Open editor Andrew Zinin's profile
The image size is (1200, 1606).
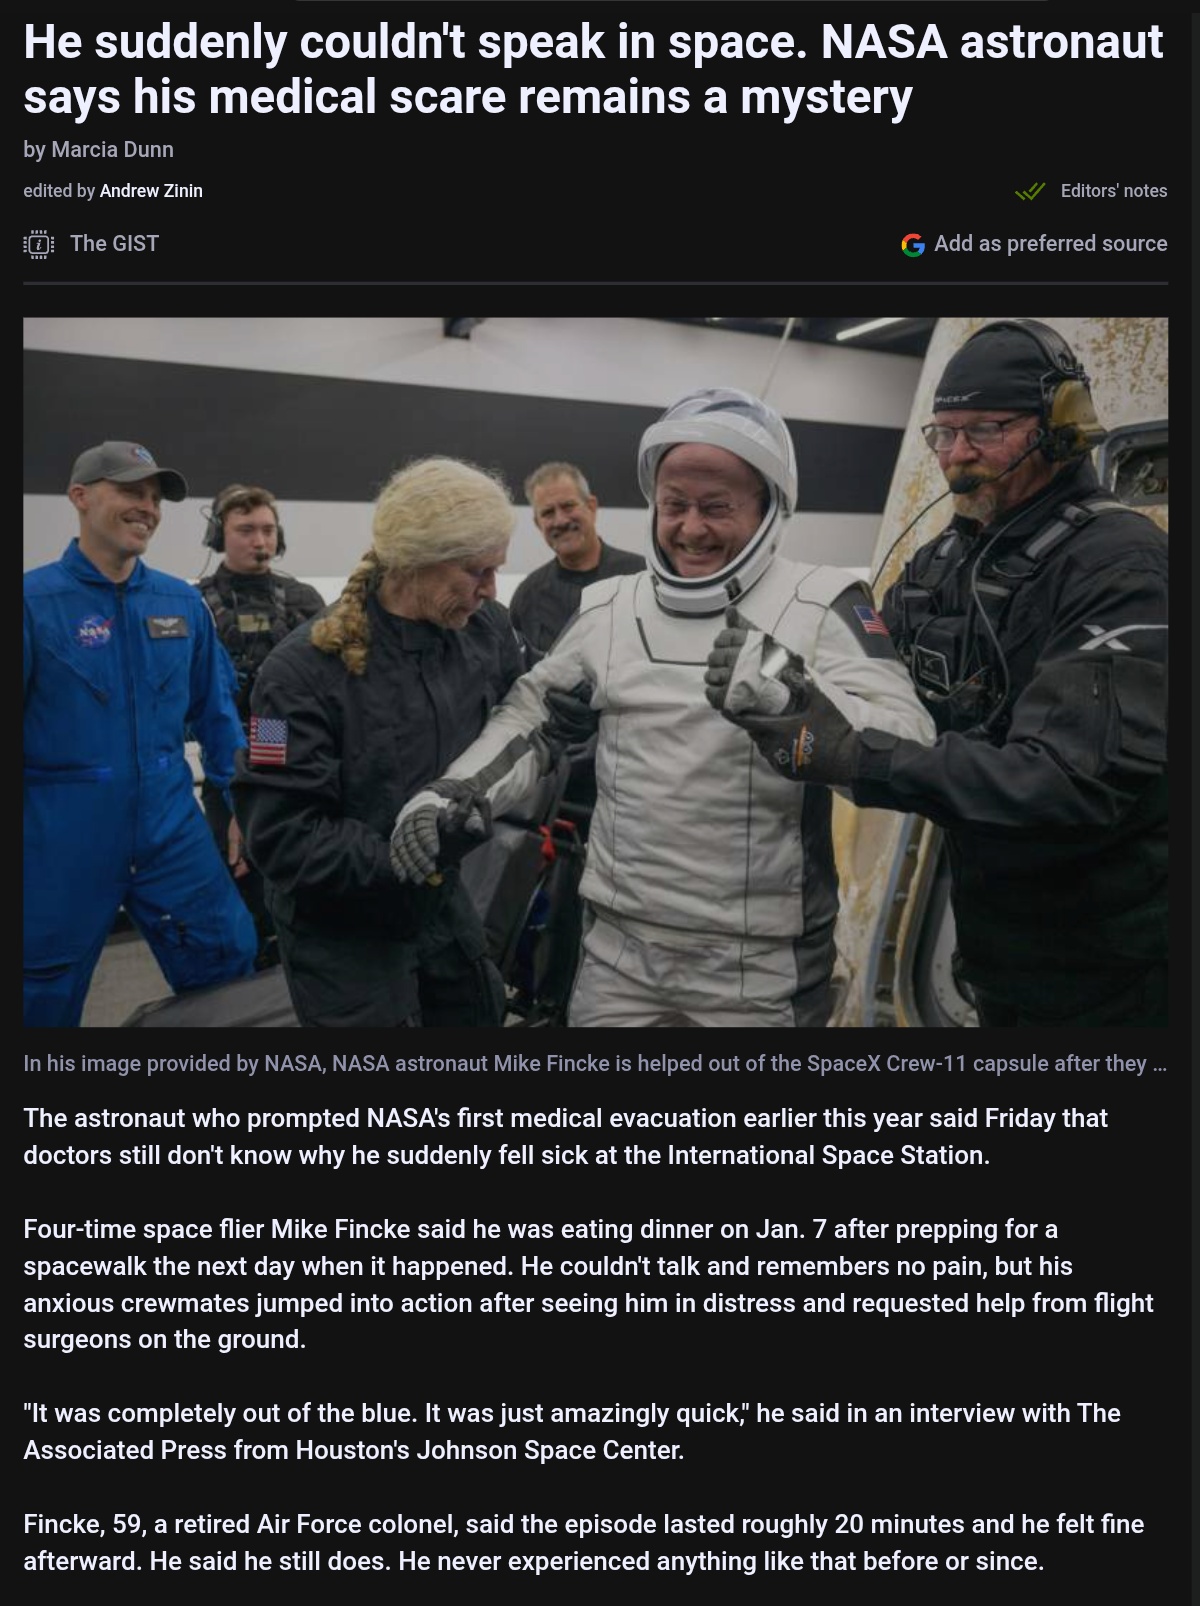pyautogui.click(x=151, y=191)
